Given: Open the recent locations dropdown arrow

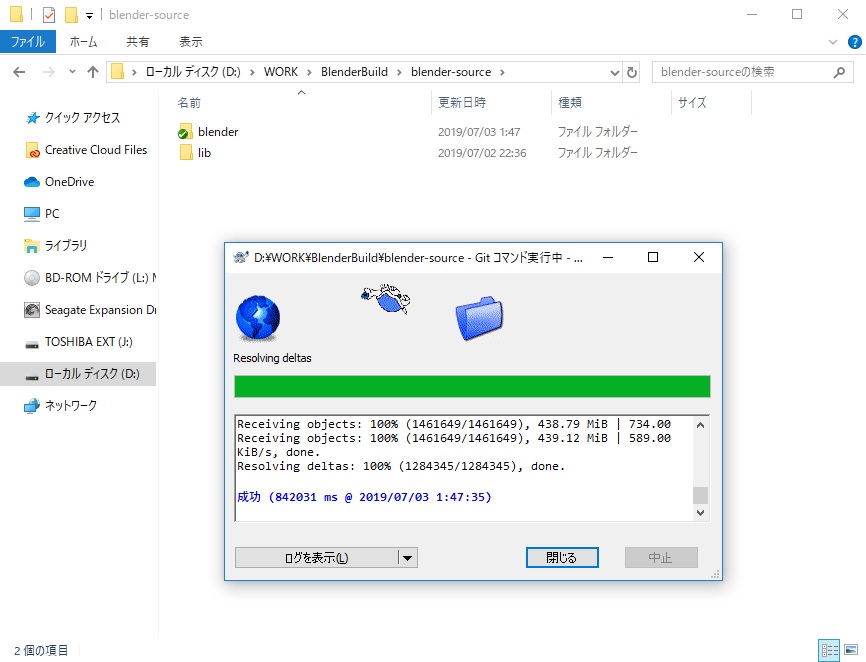Looking at the screenshot, I should (72, 72).
